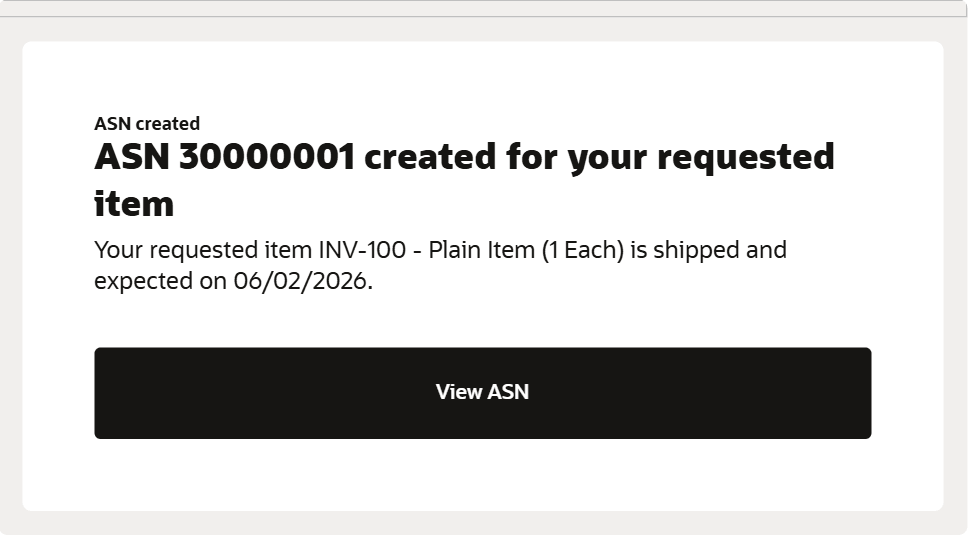This screenshot has height=536, width=968.
Task: Click the gray background below the card
Action: coord(482,523)
